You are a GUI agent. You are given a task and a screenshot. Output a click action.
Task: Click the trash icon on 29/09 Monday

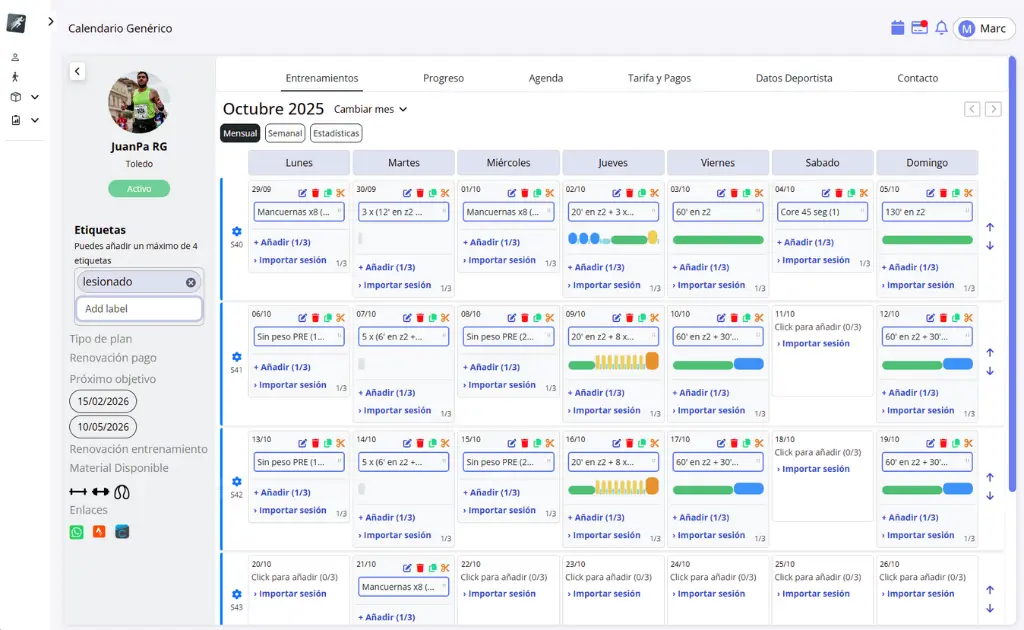(315, 193)
